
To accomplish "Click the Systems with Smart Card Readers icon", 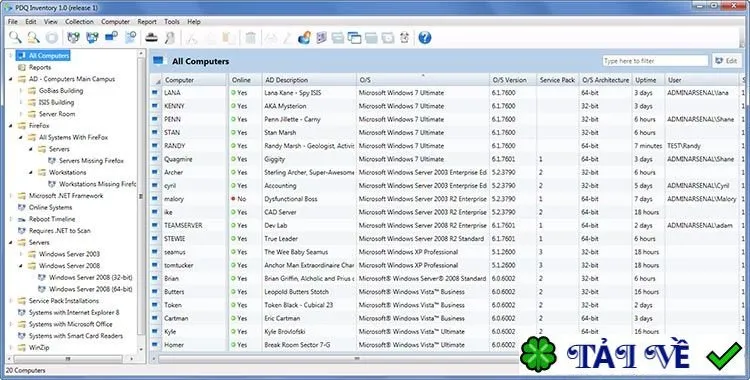I will 22,336.
